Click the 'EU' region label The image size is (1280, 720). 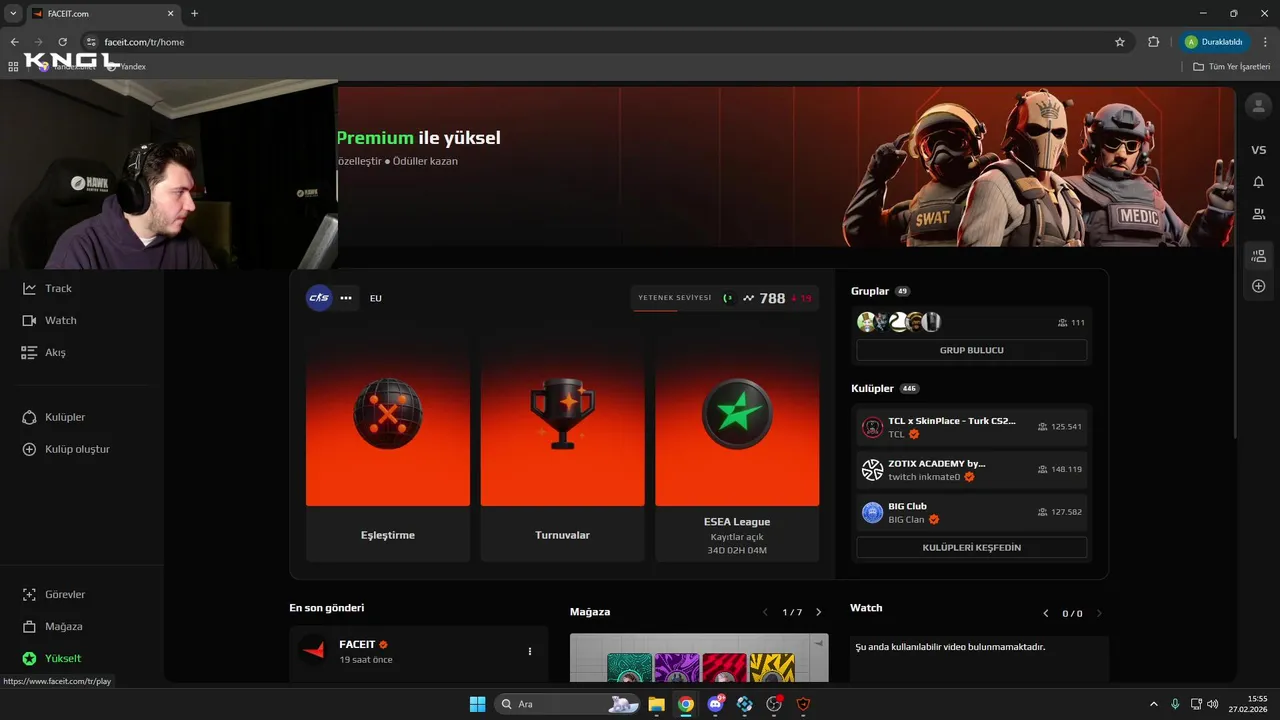point(376,298)
